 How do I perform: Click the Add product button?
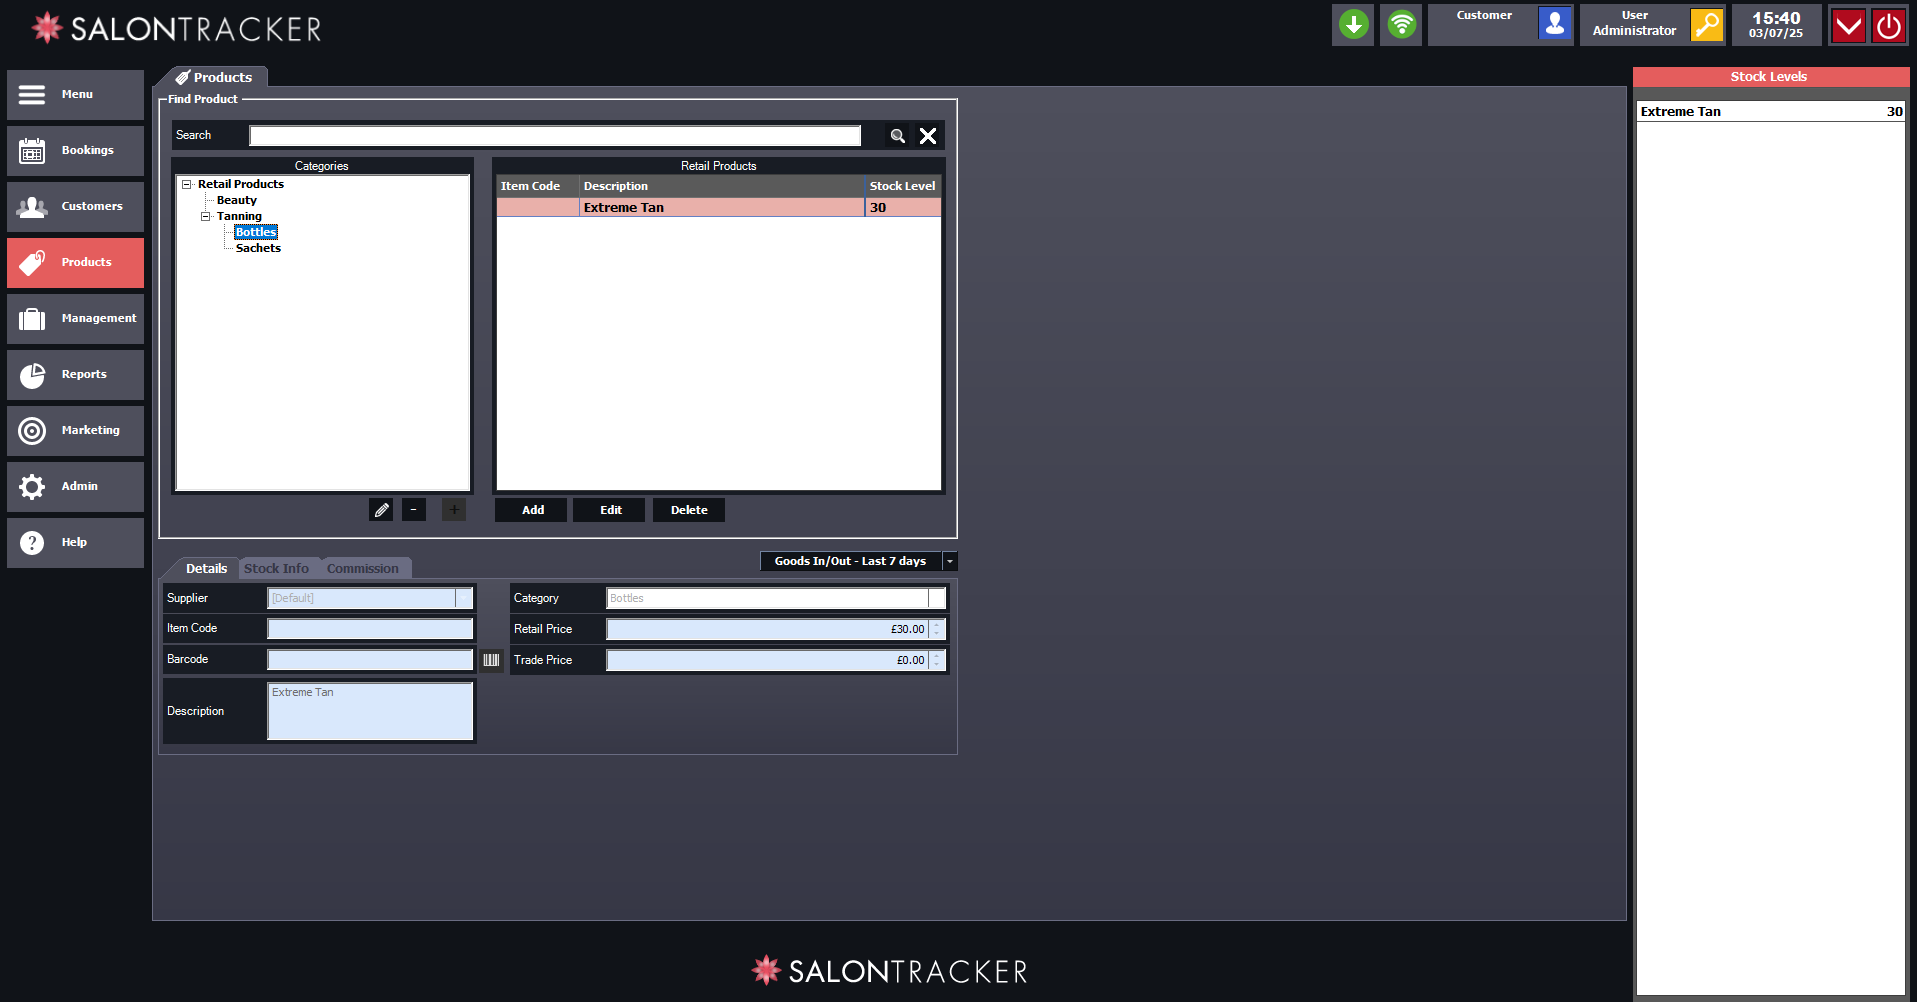tap(533, 510)
